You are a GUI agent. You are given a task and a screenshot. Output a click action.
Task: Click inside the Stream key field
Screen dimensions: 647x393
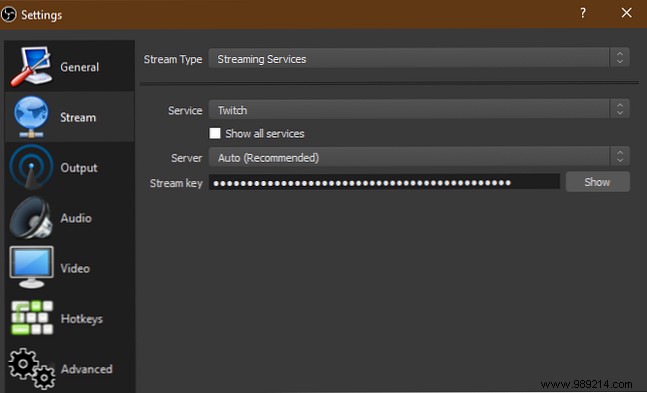(384, 182)
